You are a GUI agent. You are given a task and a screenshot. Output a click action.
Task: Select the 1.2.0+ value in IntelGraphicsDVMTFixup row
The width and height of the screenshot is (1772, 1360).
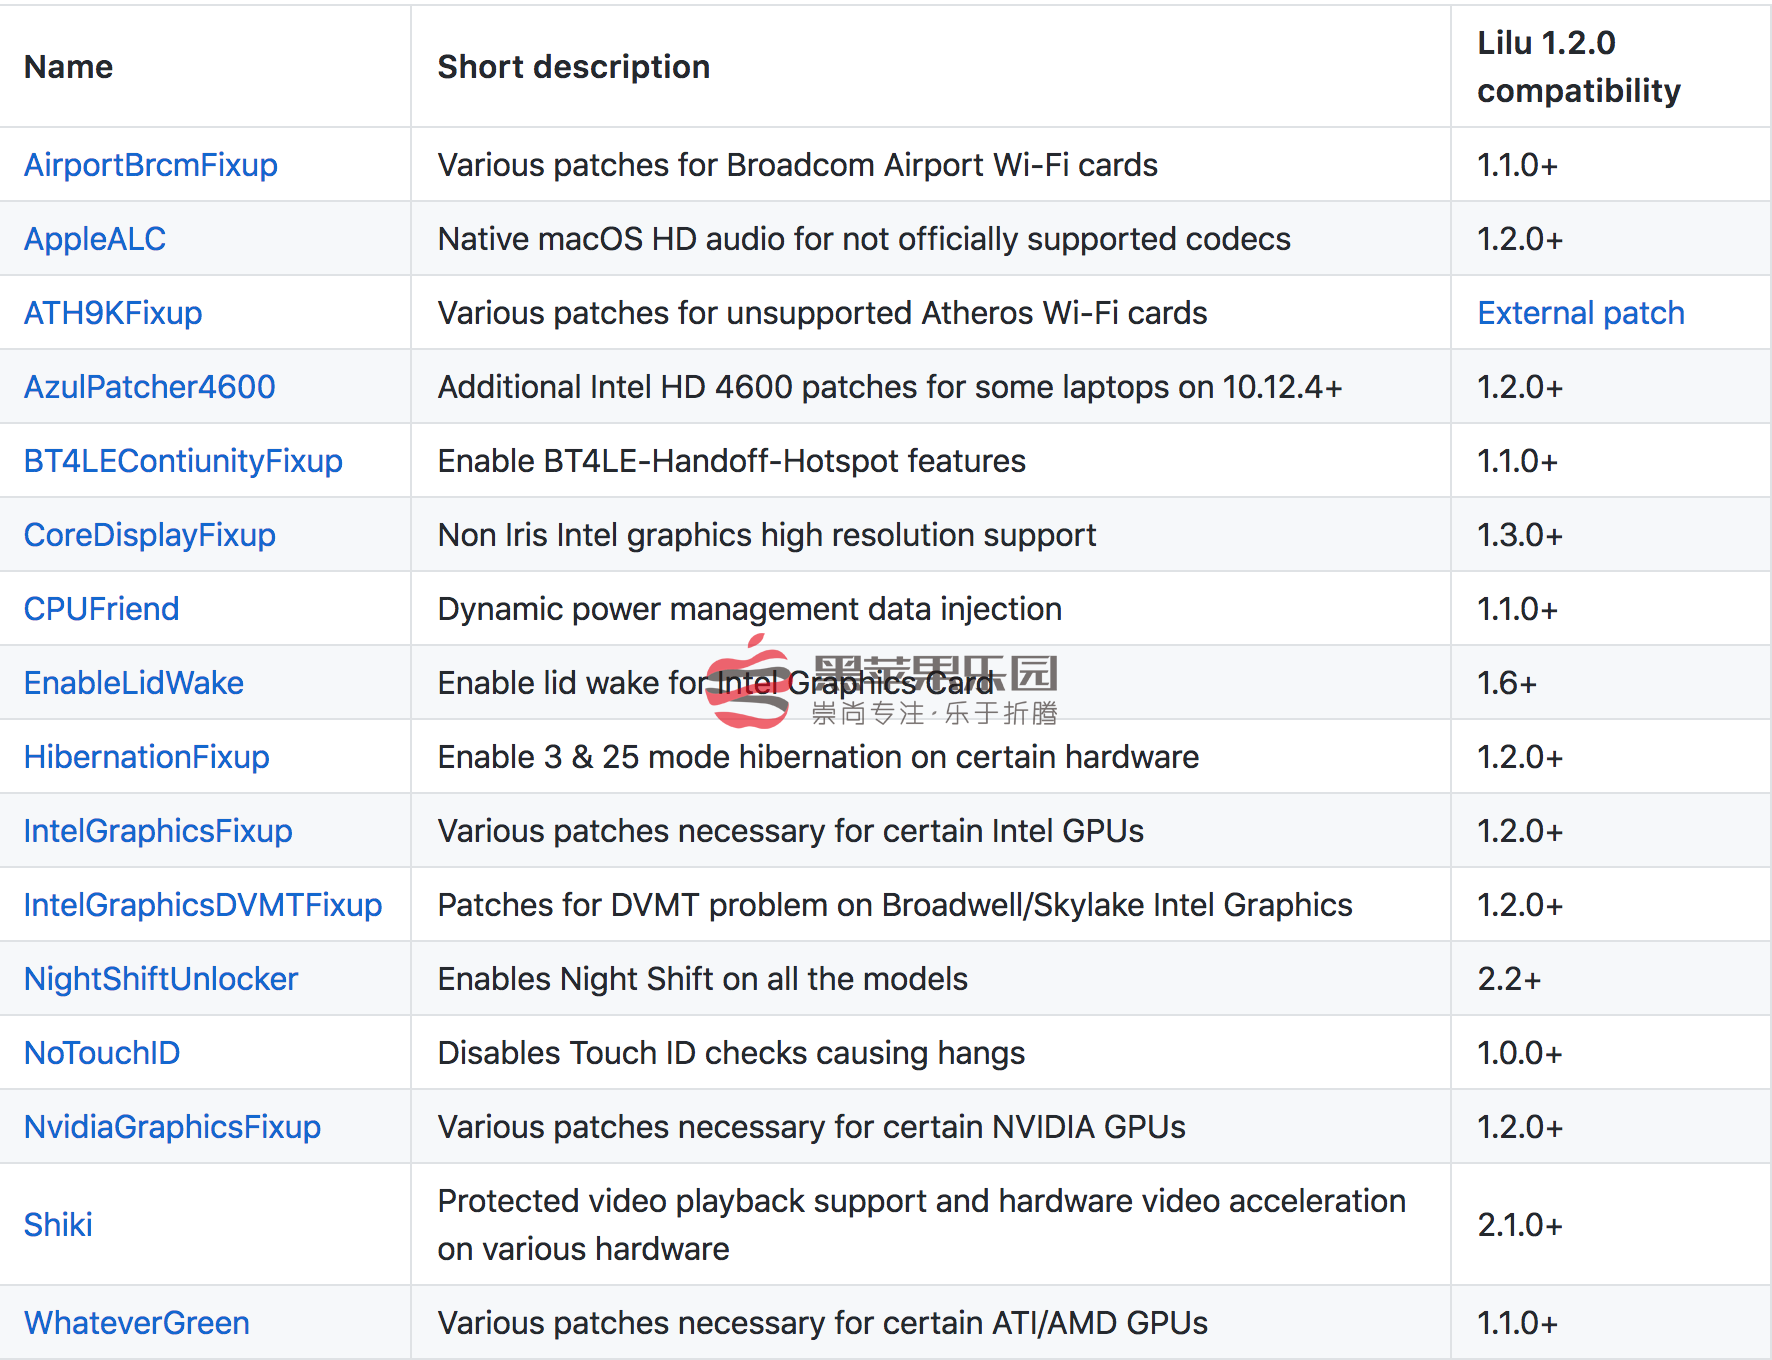point(1520,905)
